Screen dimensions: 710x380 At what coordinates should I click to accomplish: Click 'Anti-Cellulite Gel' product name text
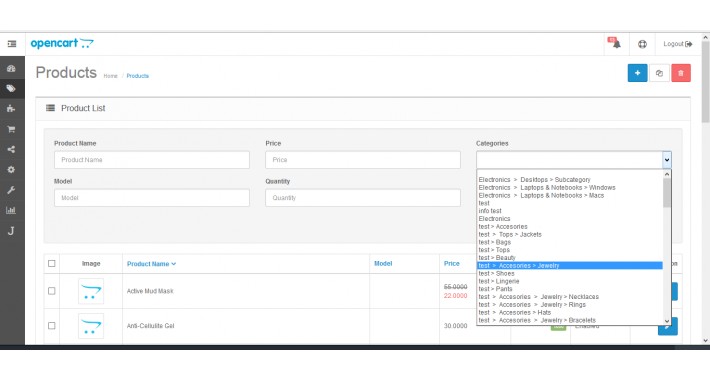[150, 326]
